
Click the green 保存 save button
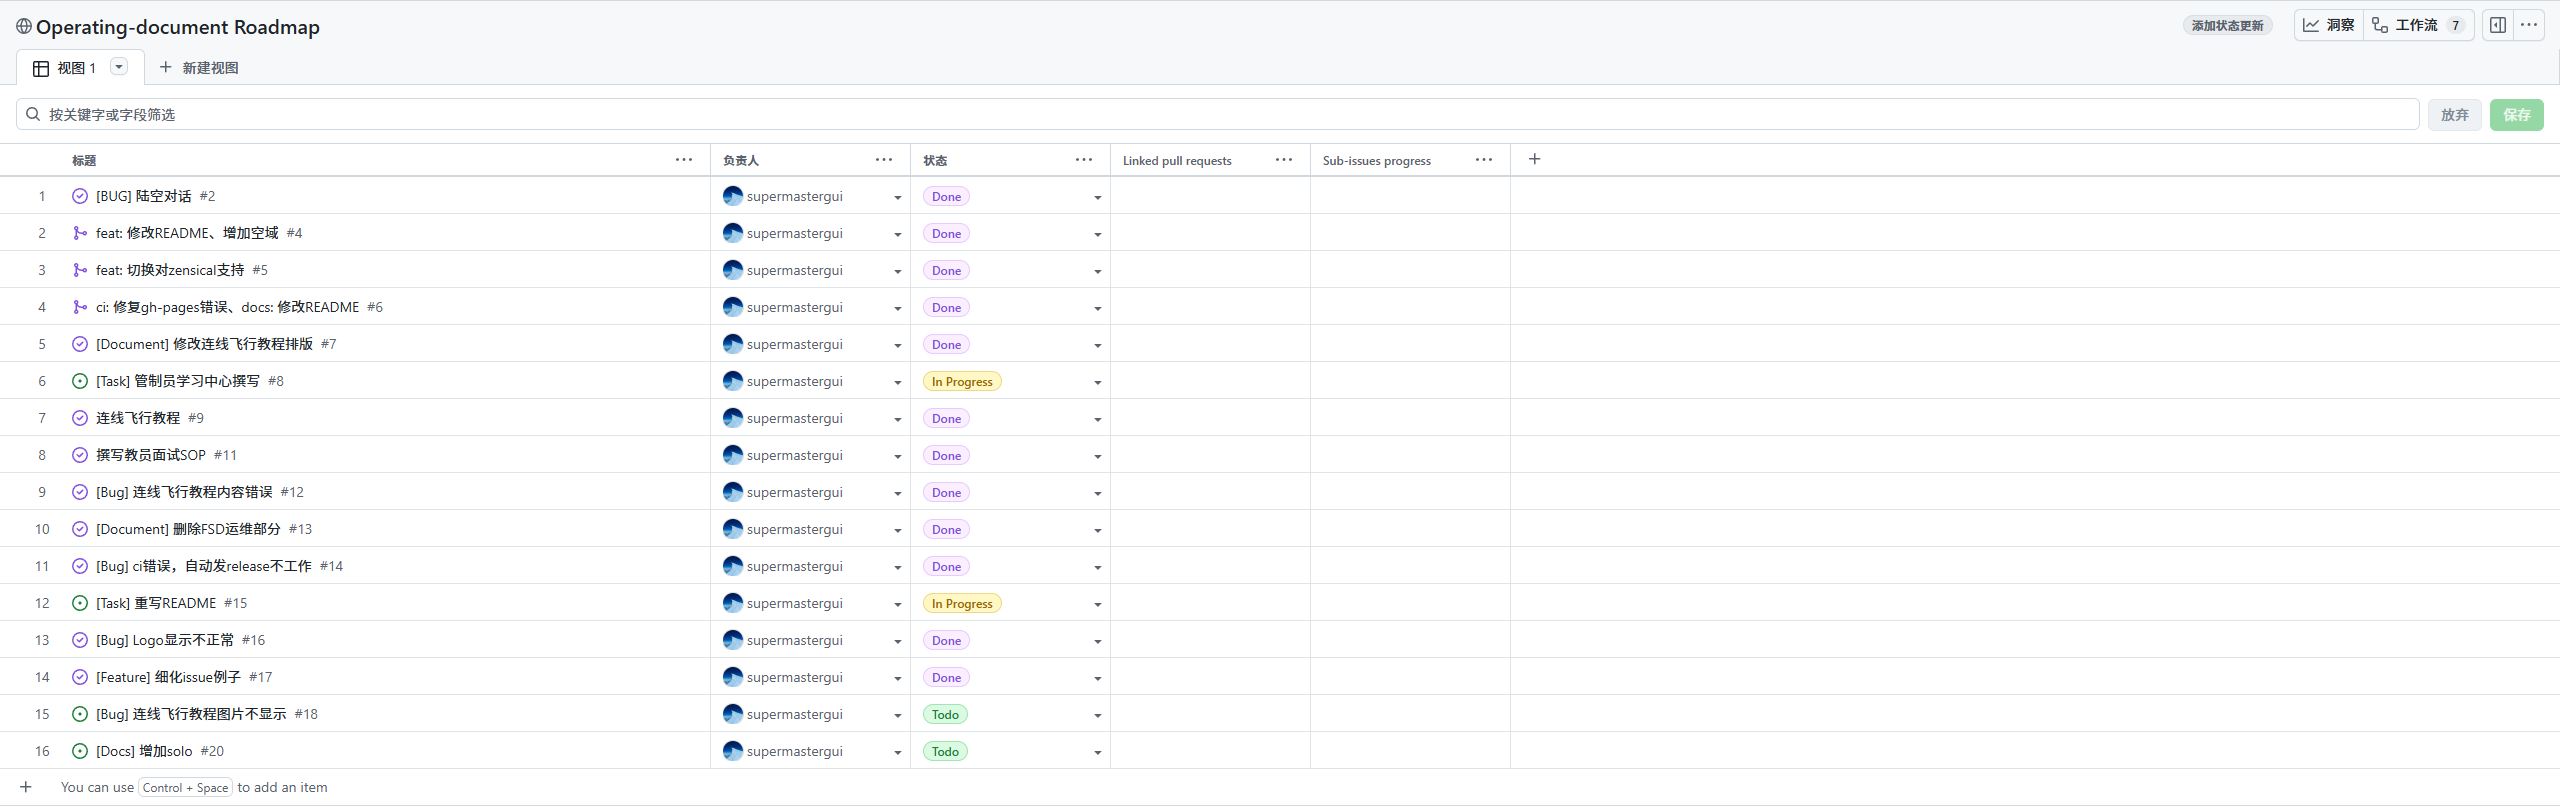coord(2516,115)
